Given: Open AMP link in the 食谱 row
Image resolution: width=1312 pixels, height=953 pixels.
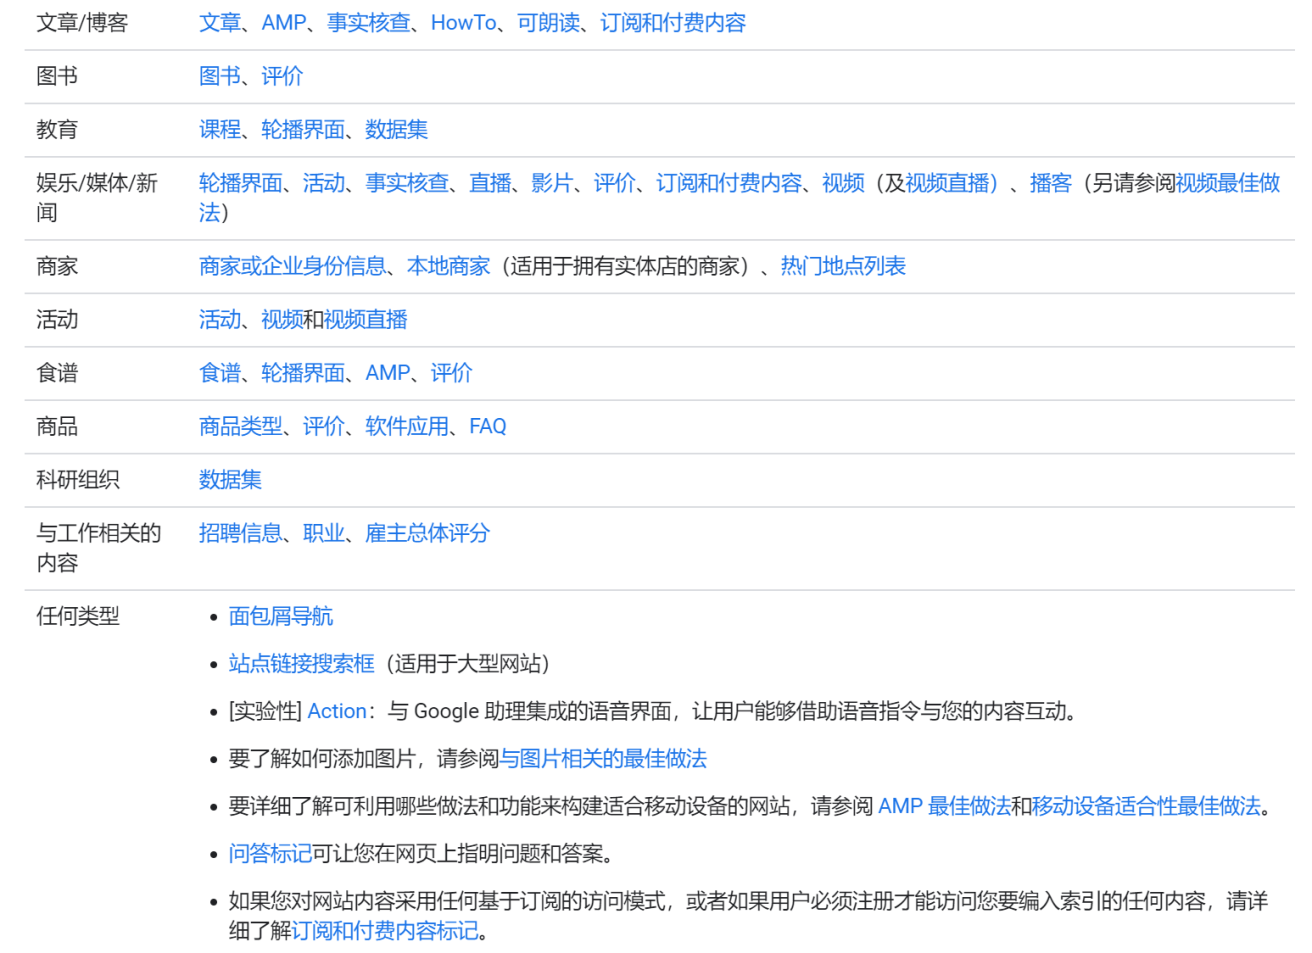Looking at the screenshot, I should [388, 373].
